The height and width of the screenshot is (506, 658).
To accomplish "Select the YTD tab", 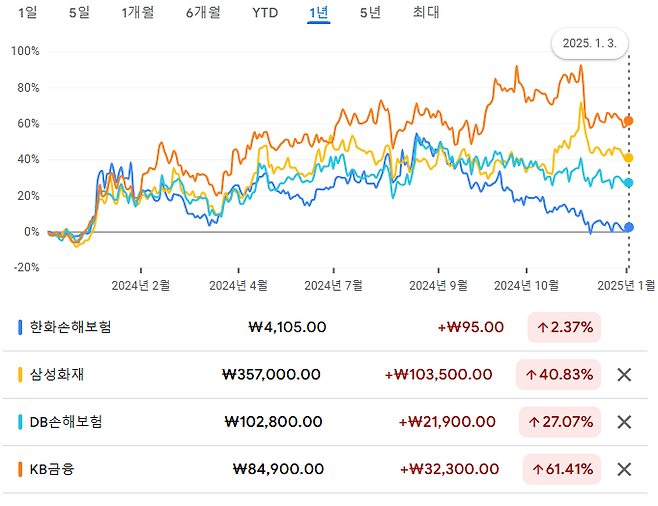I will (265, 13).
